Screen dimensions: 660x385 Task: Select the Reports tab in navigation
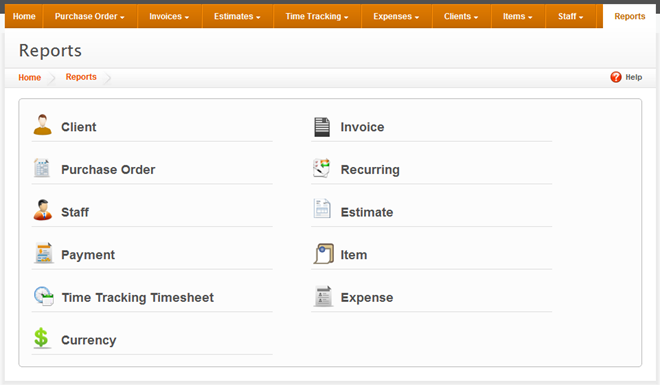click(x=629, y=16)
